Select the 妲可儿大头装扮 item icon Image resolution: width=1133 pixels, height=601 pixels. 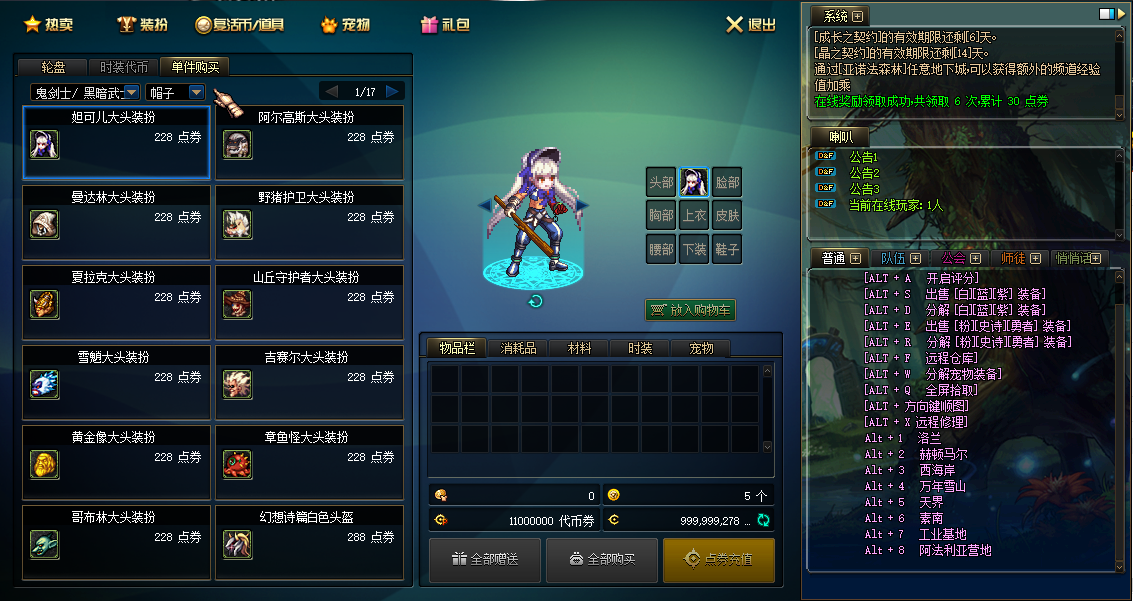click(45, 144)
